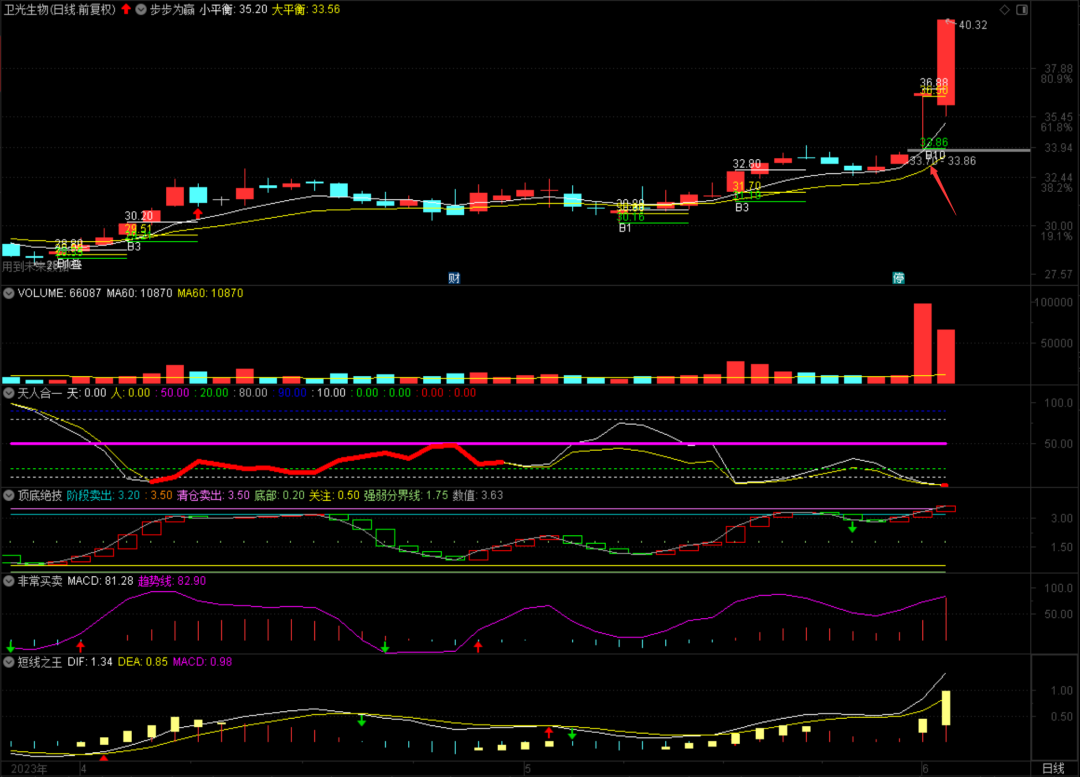This screenshot has width=1080, height=777.
Task: Expand the 短线之王 panel dropdown arrow
Action: (x=9, y=661)
